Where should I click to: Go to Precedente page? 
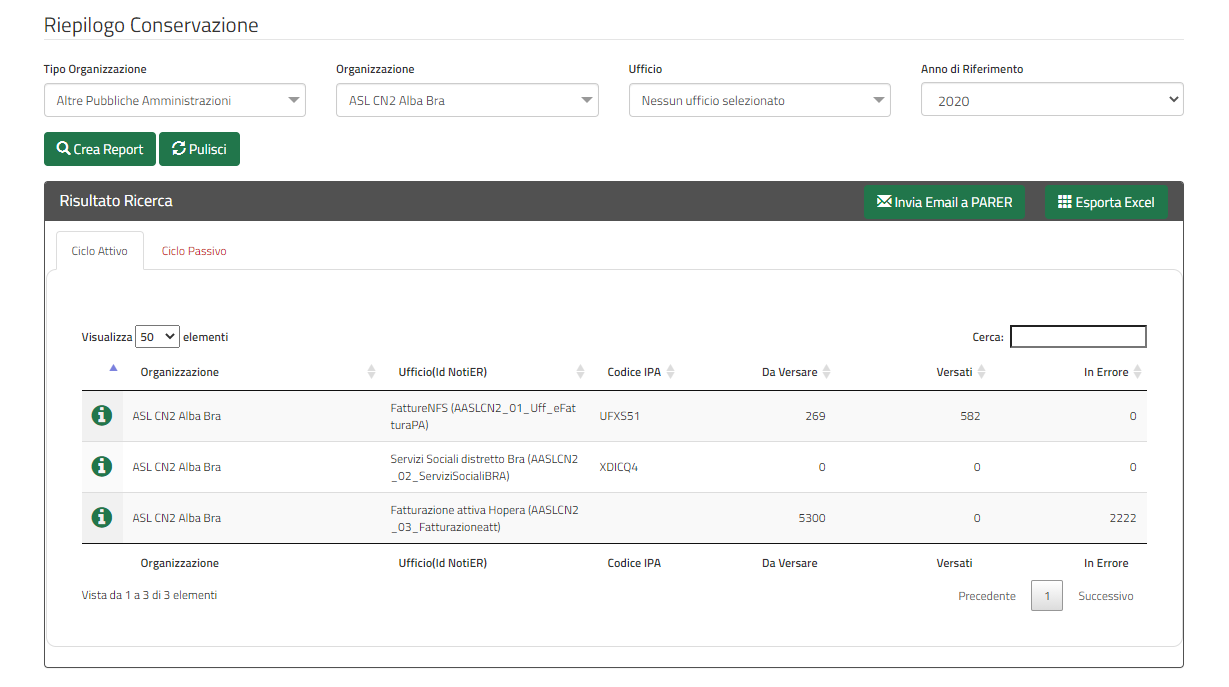987,596
